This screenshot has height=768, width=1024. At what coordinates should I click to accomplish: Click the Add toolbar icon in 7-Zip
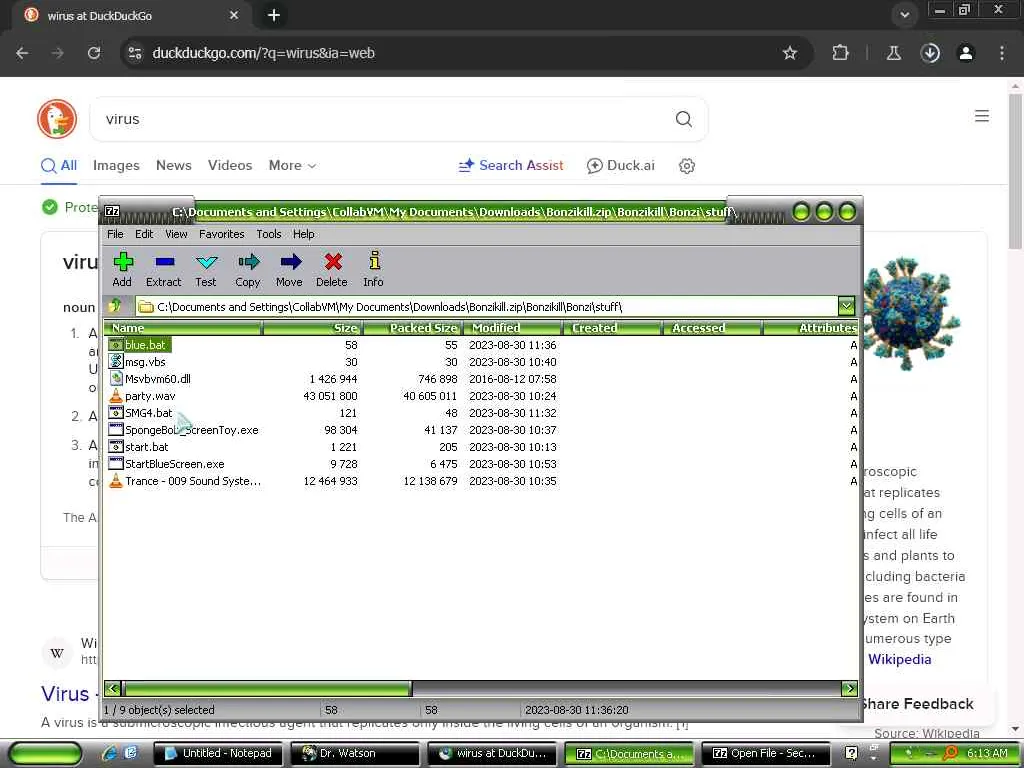[x=123, y=262]
